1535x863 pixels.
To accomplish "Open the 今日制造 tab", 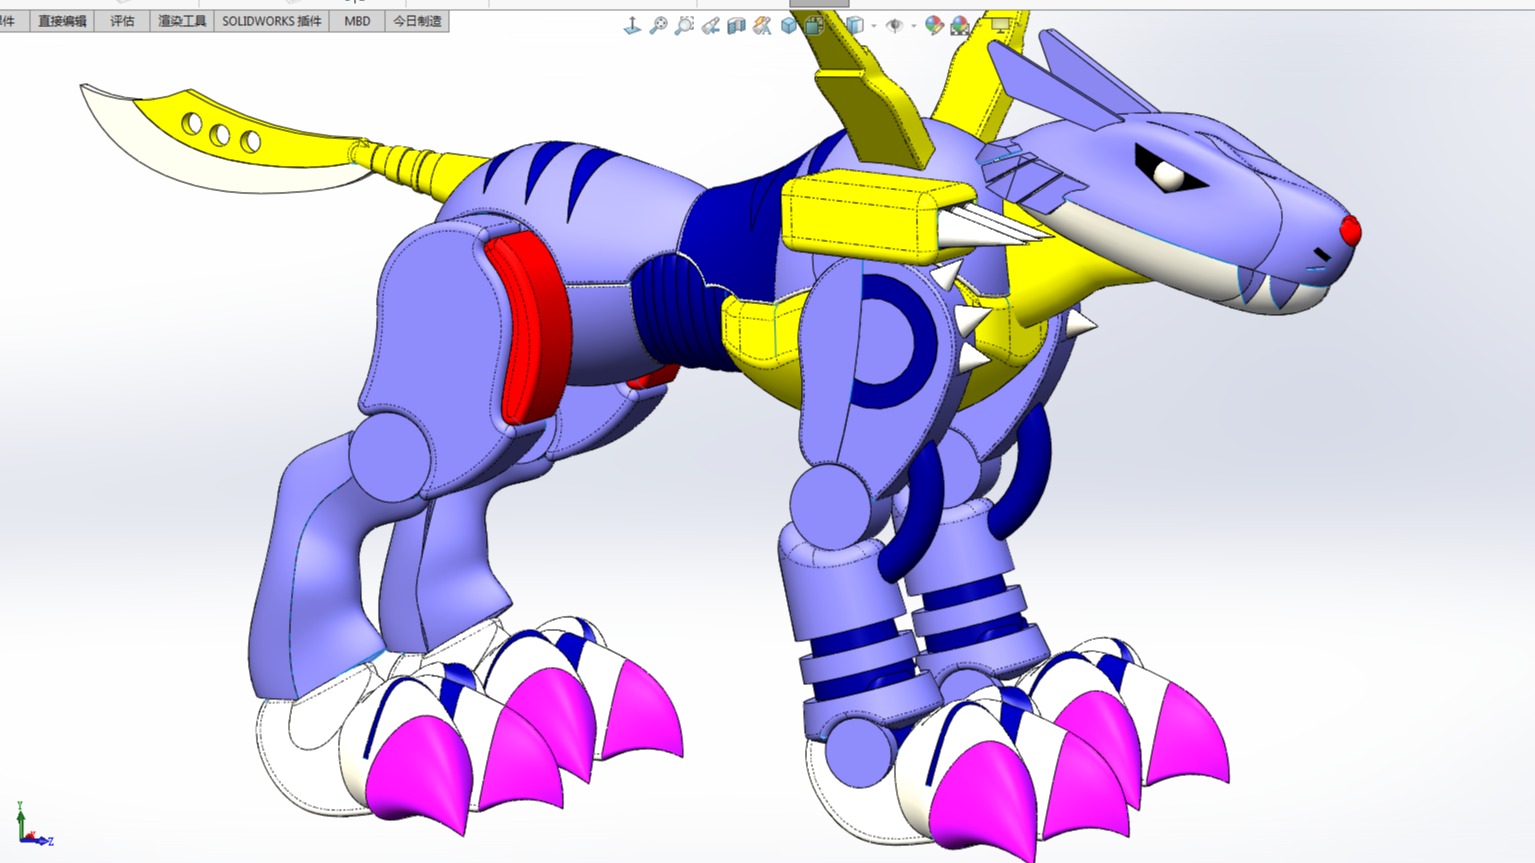I will (x=417, y=21).
